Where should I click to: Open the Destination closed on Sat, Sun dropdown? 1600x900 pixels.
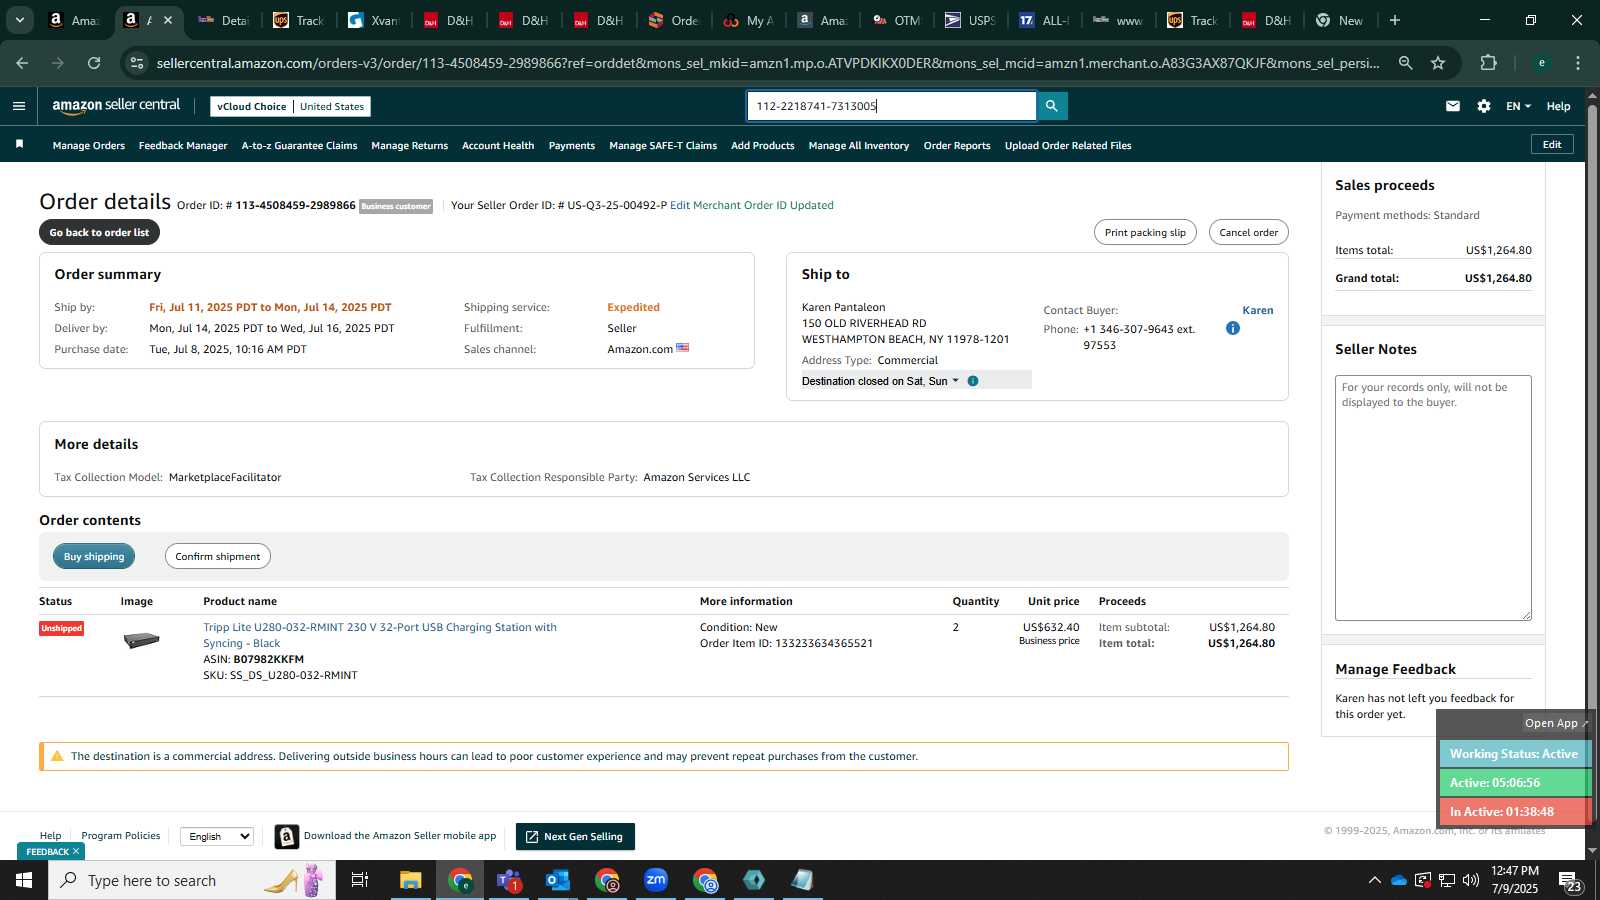880,381
